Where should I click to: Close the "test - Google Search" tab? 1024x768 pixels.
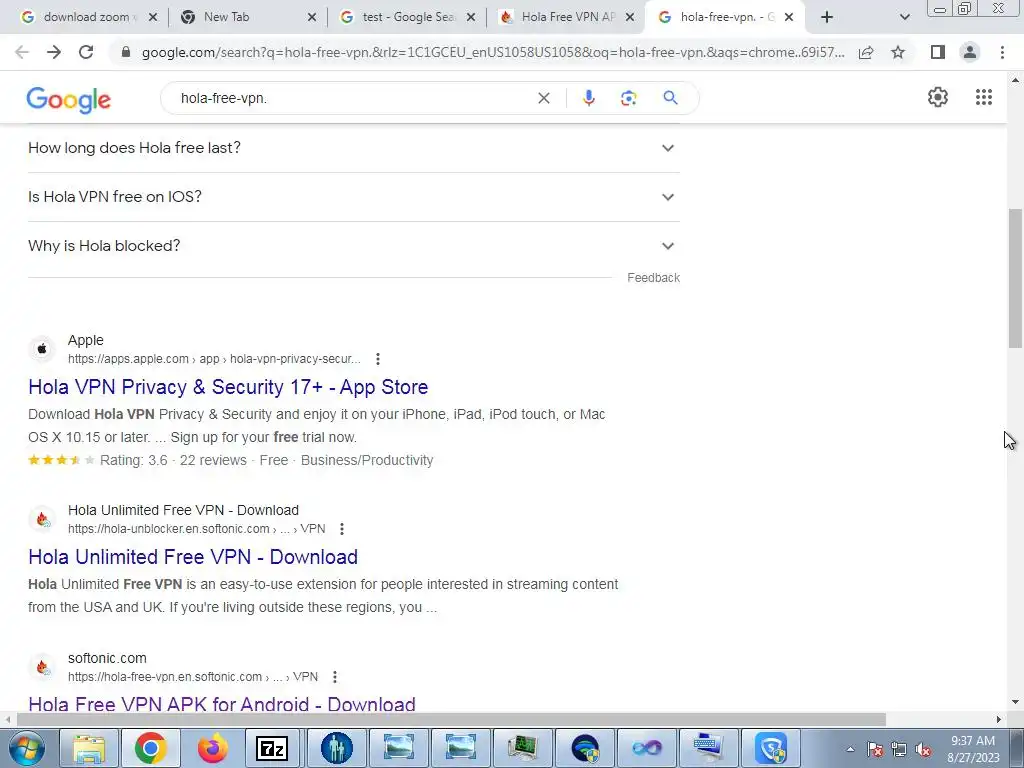[x=471, y=18]
